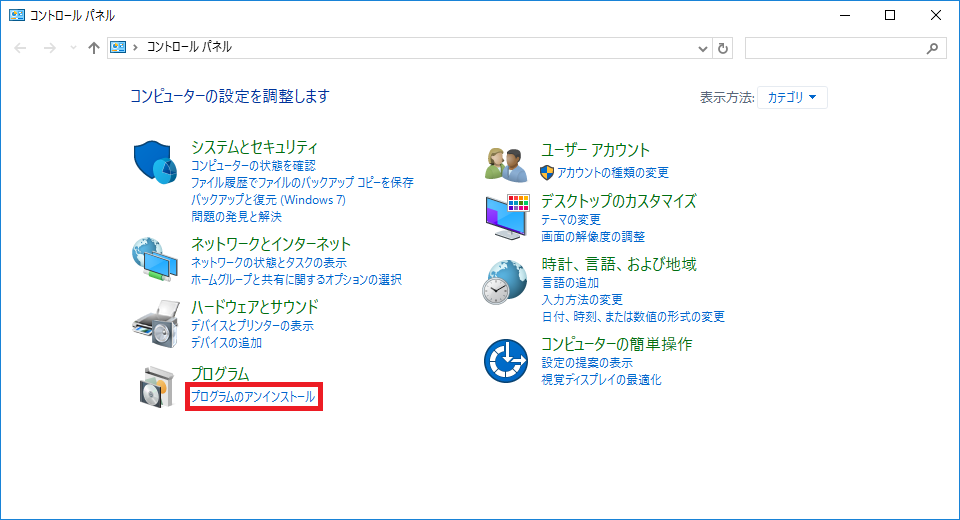Expand the address bar history dropdown
The width and height of the screenshot is (960, 520).
pos(702,48)
